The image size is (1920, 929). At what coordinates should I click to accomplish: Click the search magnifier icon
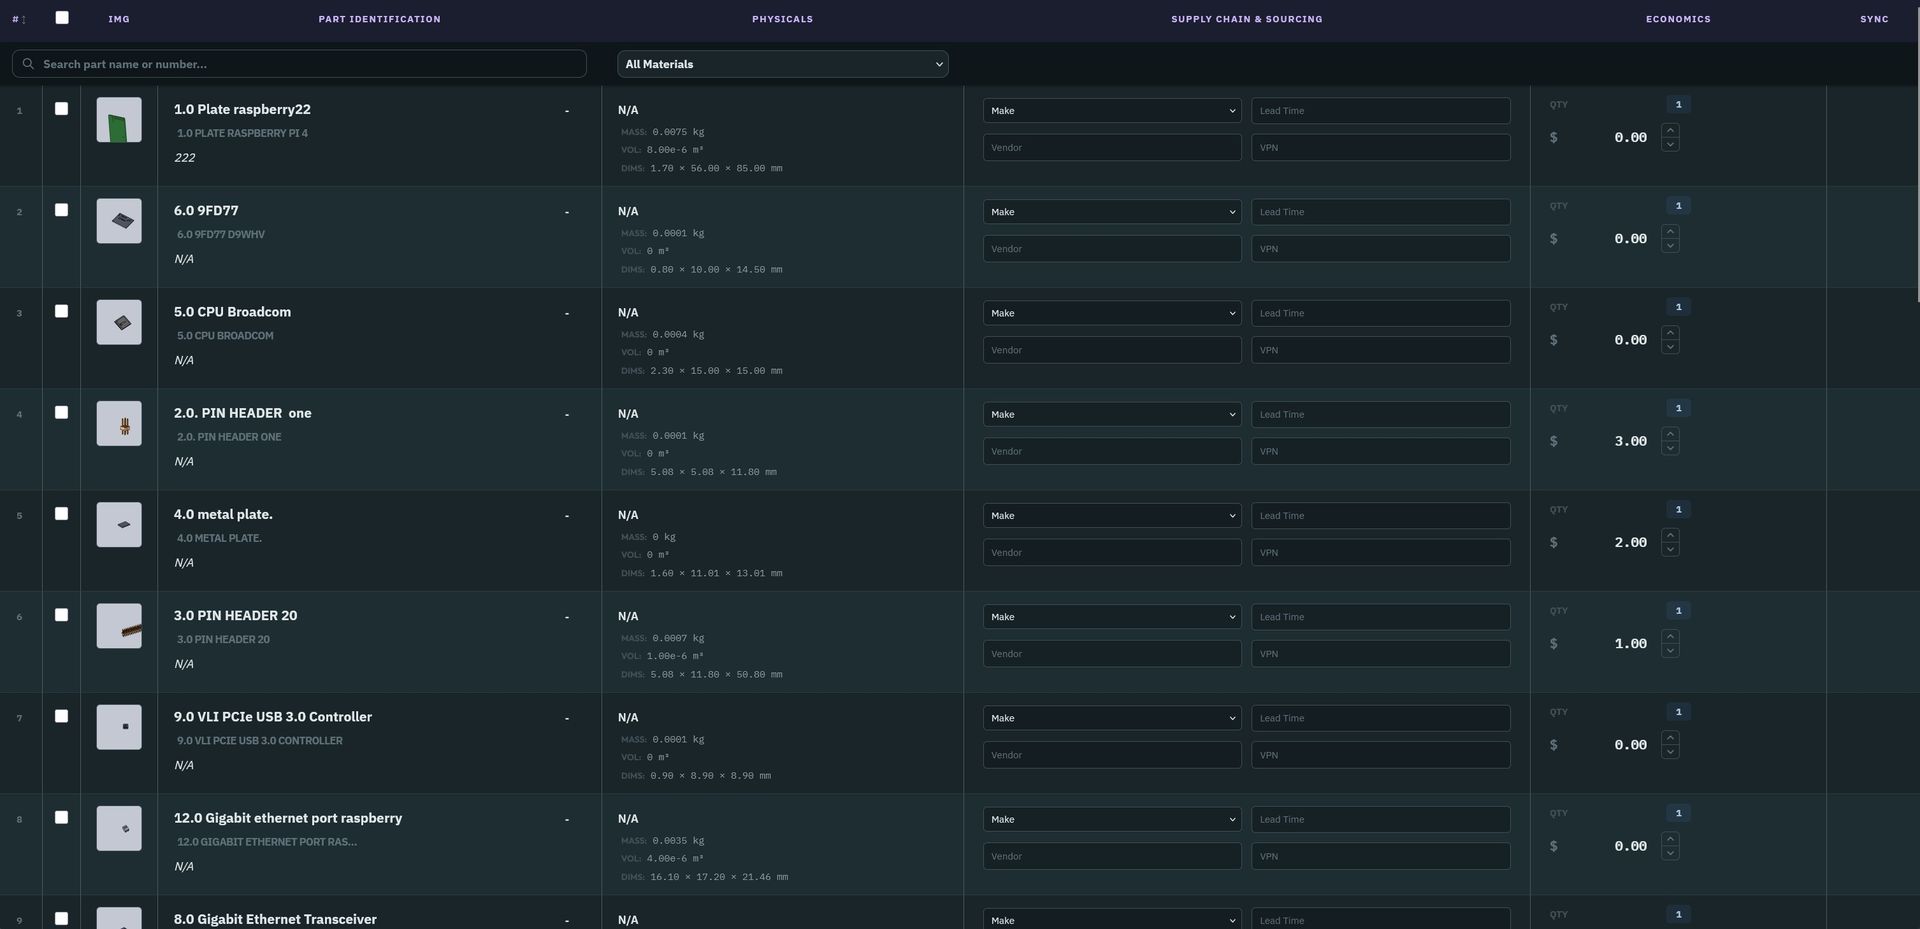tap(28, 64)
